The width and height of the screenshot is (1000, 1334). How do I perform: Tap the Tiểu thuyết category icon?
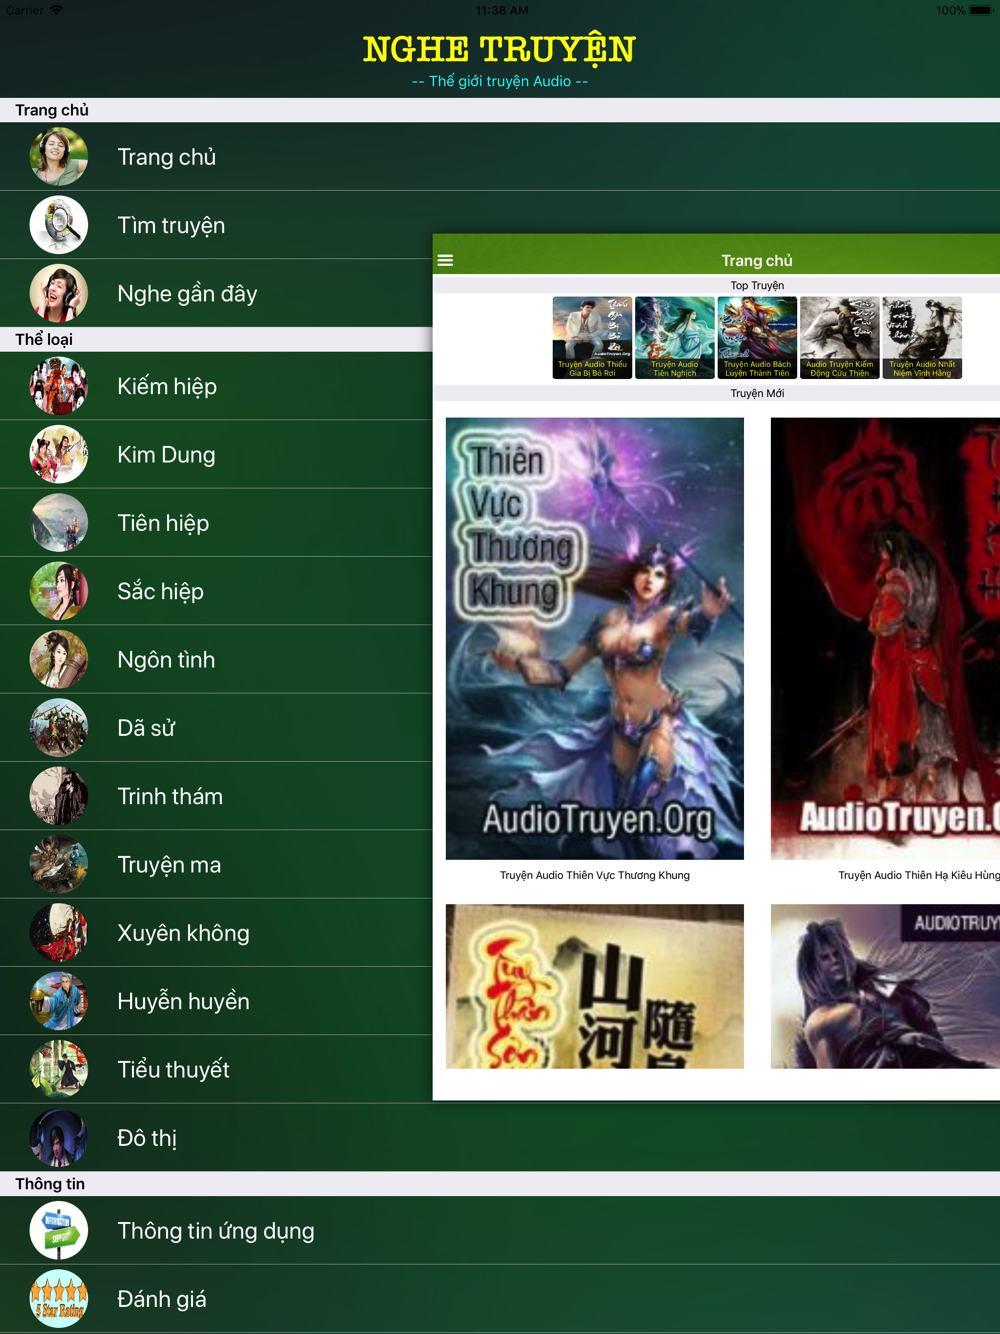[x=59, y=1069]
